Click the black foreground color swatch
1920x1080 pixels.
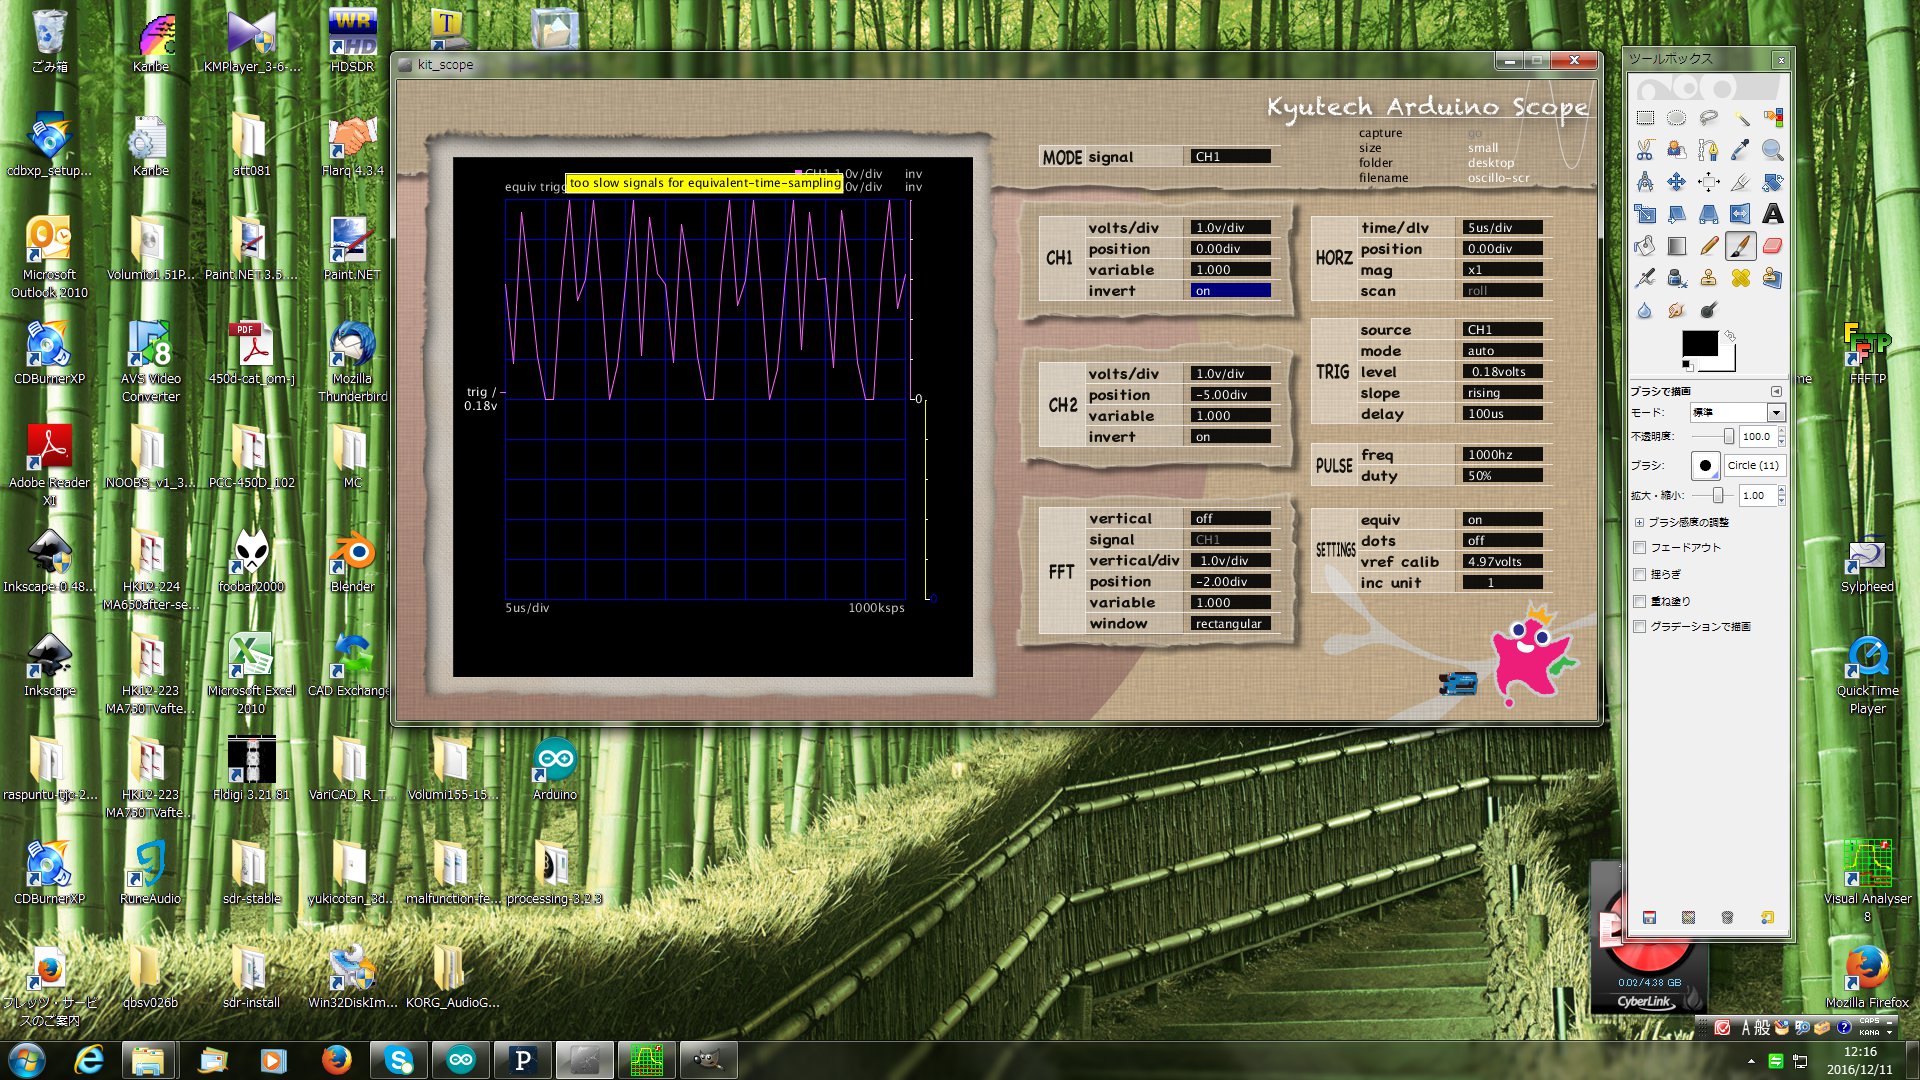point(1699,344)
